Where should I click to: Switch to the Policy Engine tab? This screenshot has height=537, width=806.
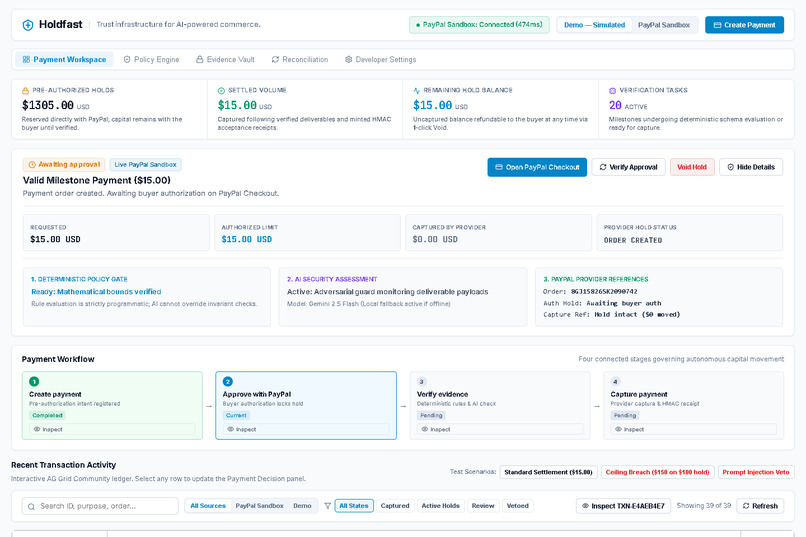click(x=152, y=60)
